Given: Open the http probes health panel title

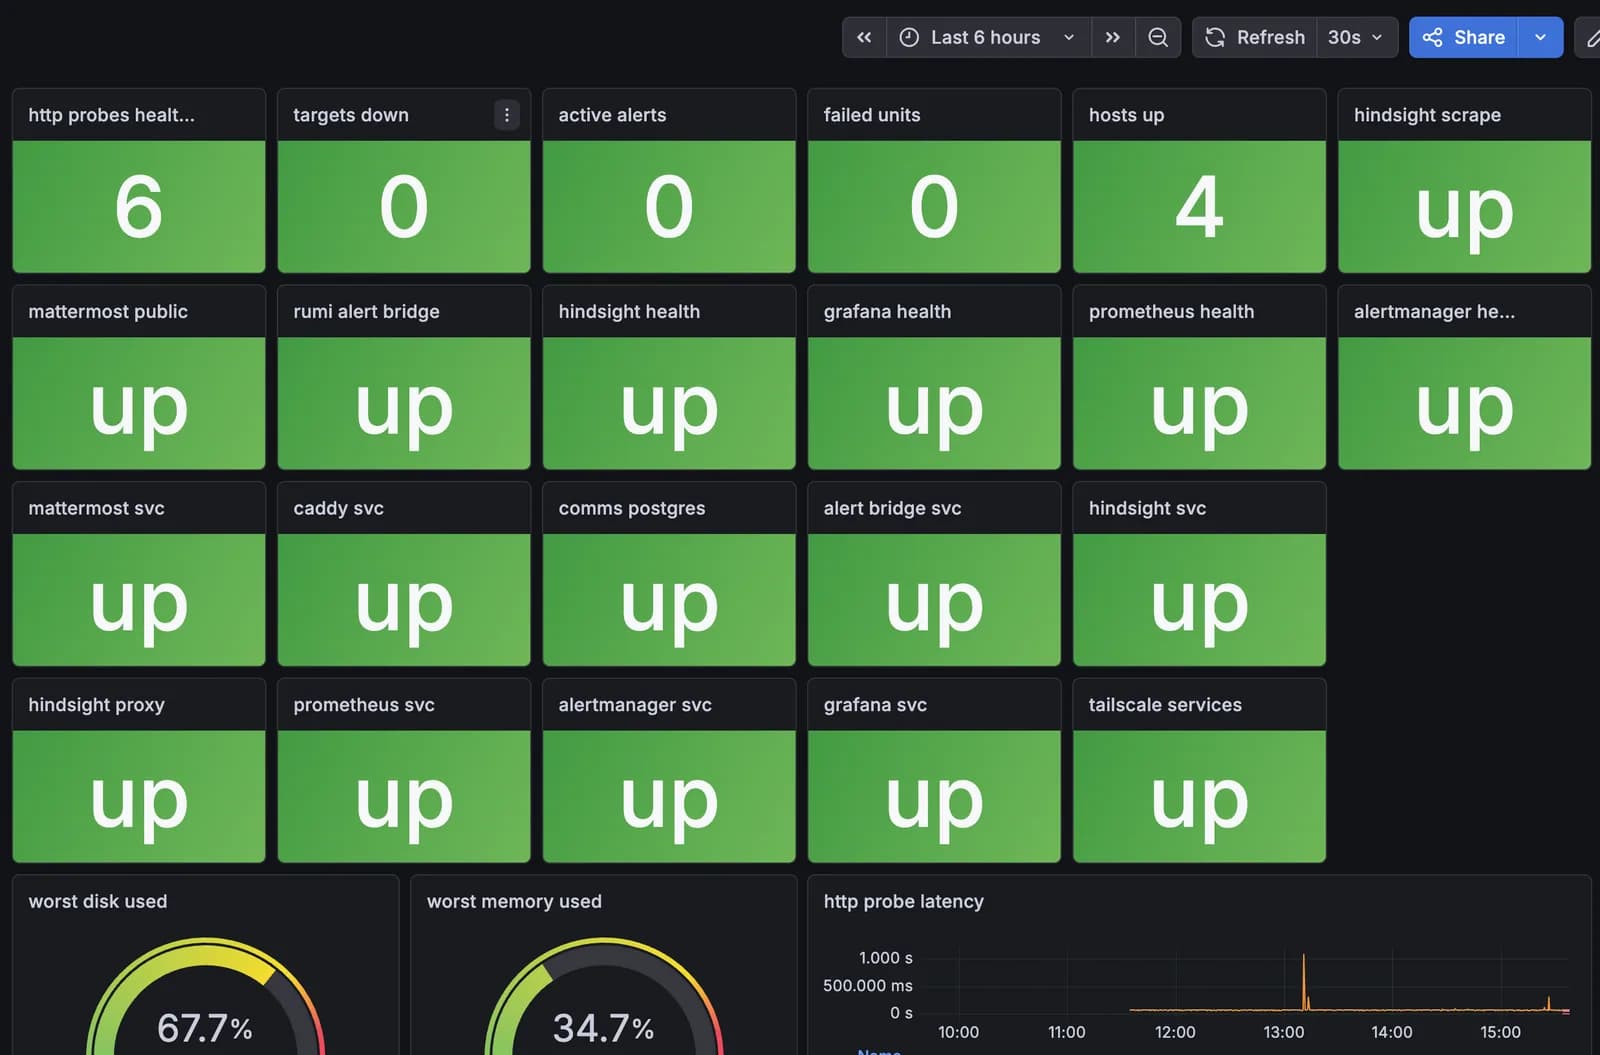Looking at the screenshot, I should click(112, 115).
